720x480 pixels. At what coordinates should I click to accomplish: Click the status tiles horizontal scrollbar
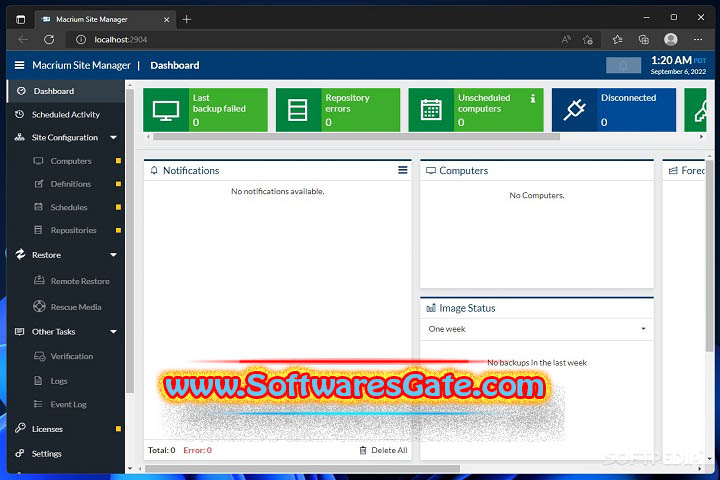357,136
